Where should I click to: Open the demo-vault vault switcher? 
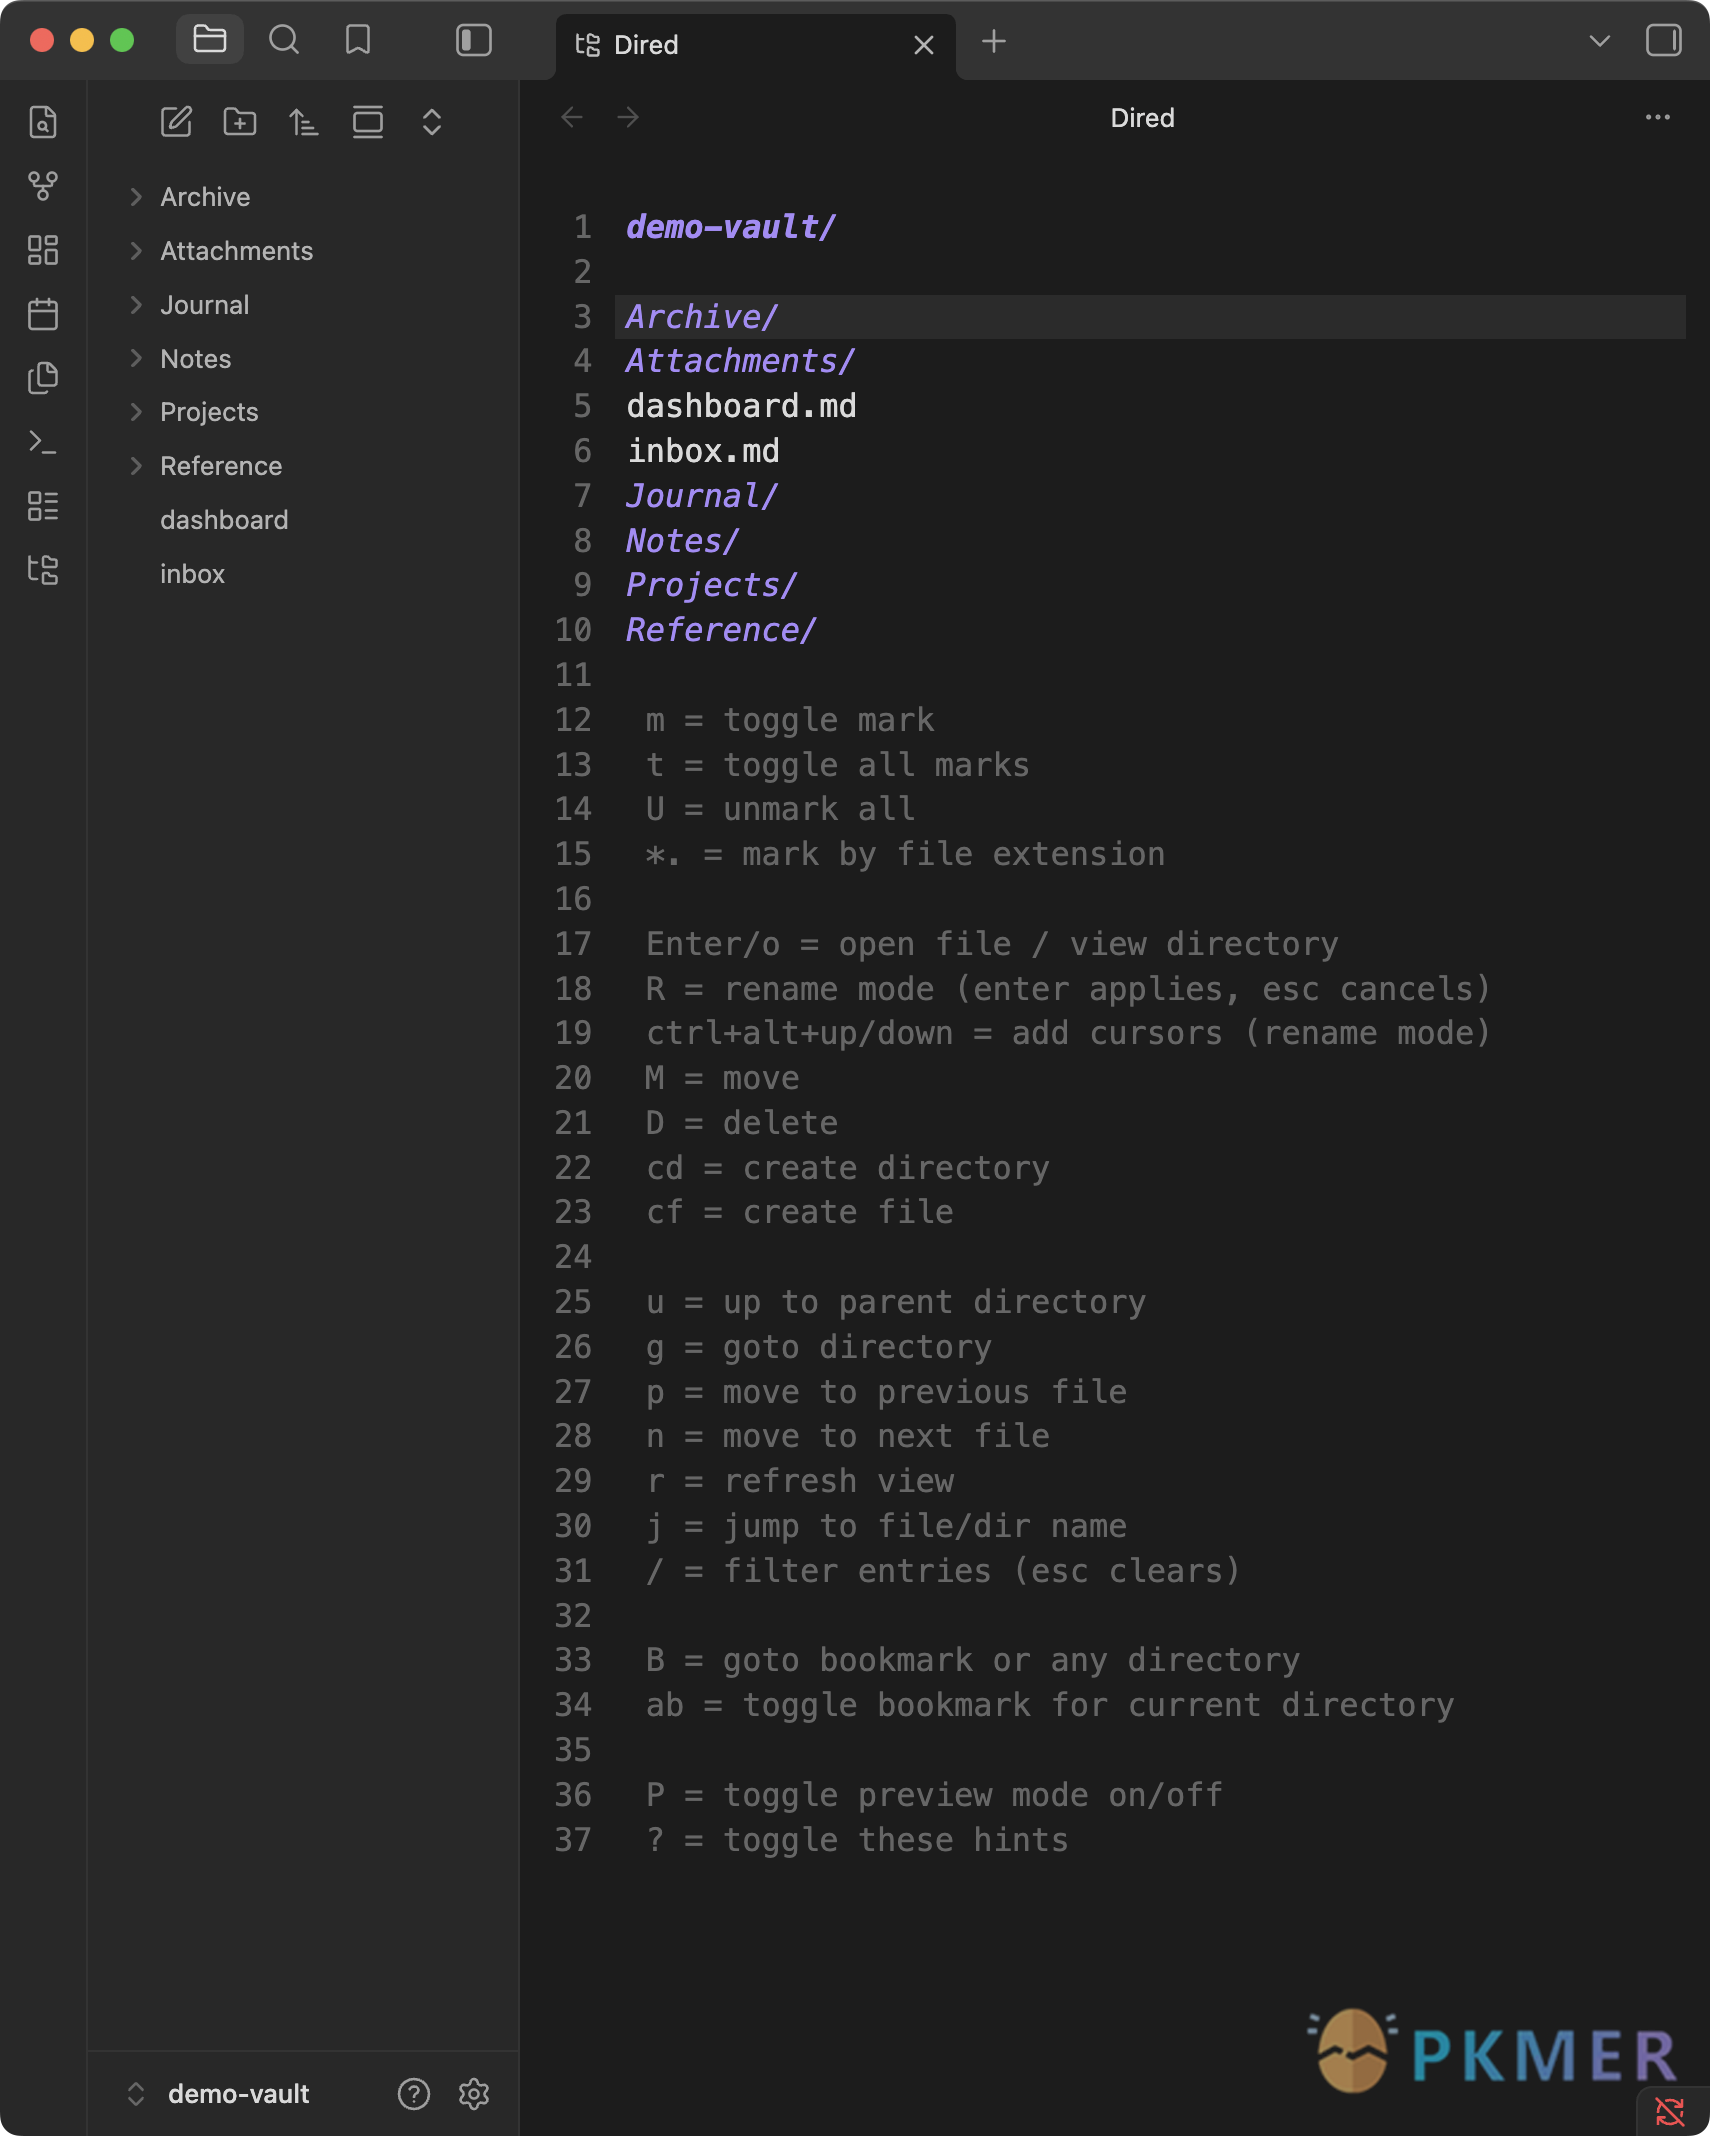pos(220,2094)
